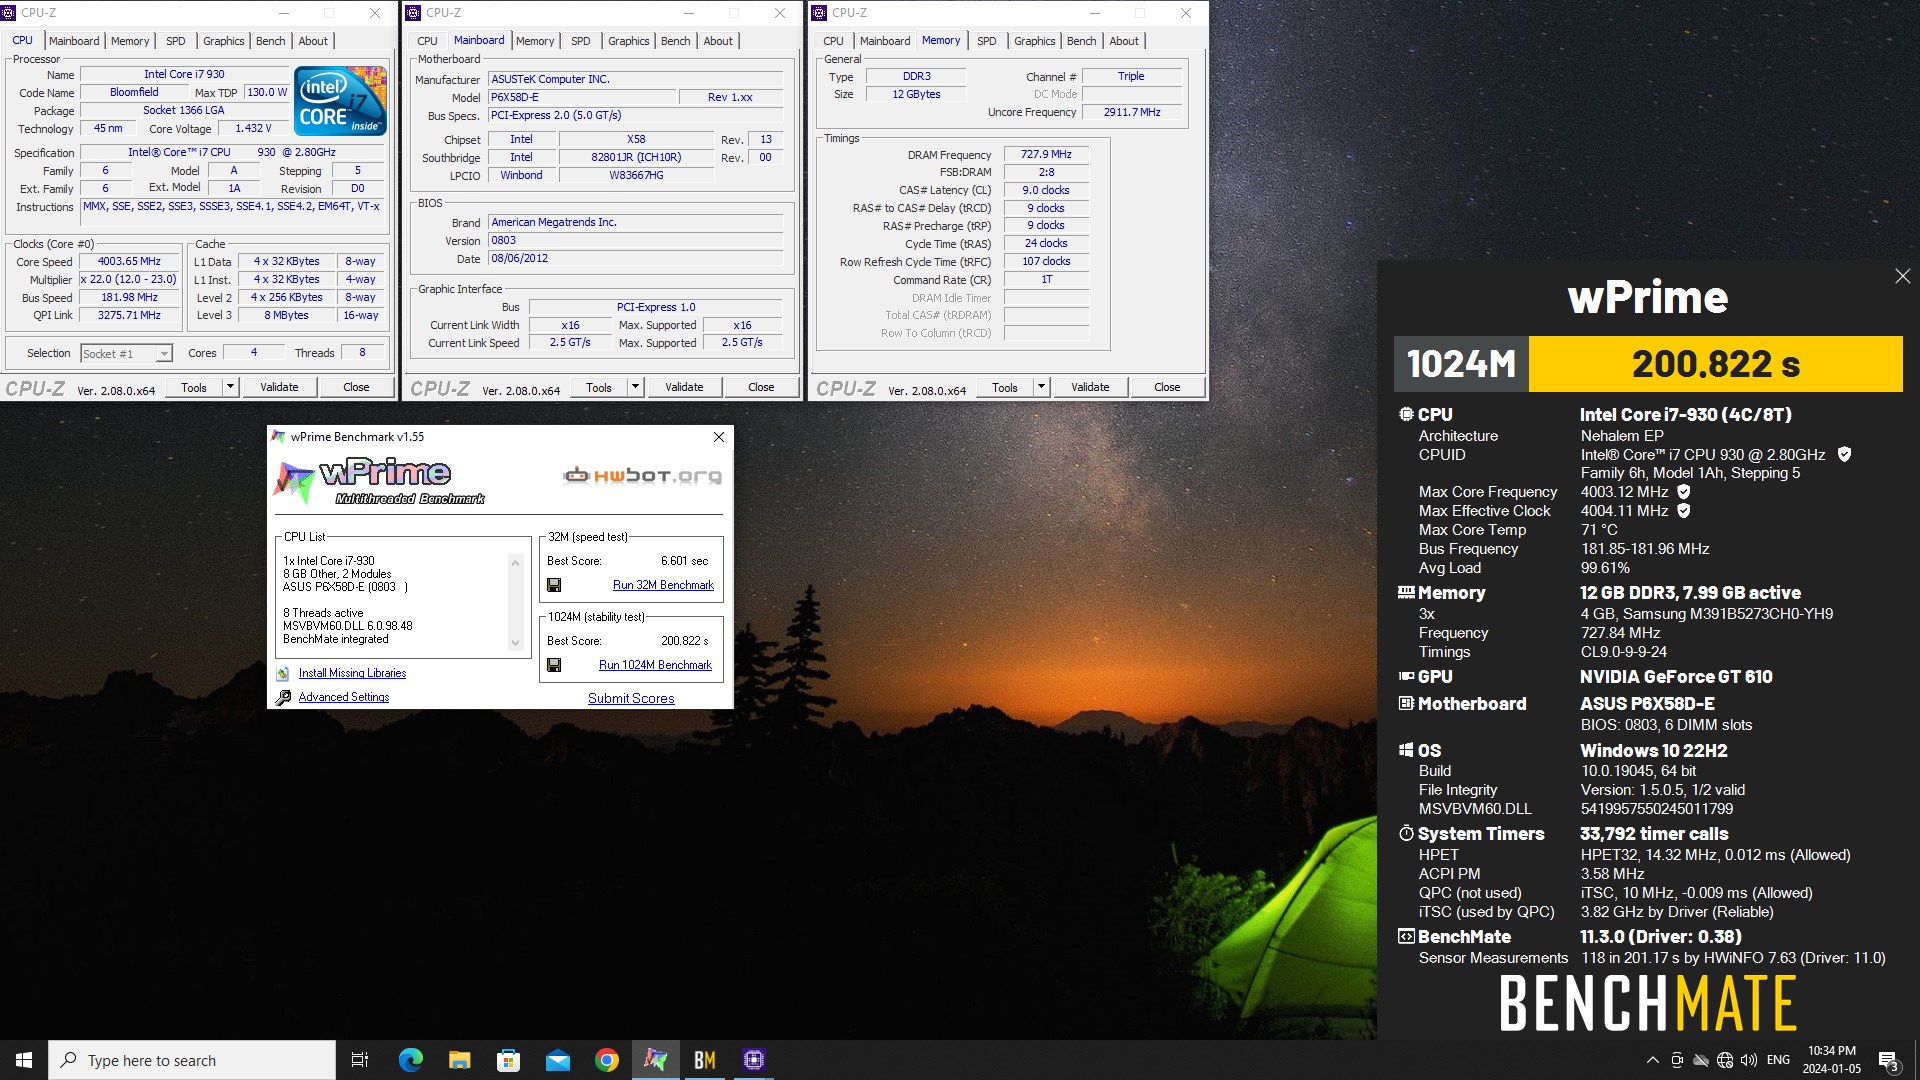Open Microsoft Store from the taskbar
Image resolution: width=1920 pixels, height=1080 pixels.
point(508,1060)
